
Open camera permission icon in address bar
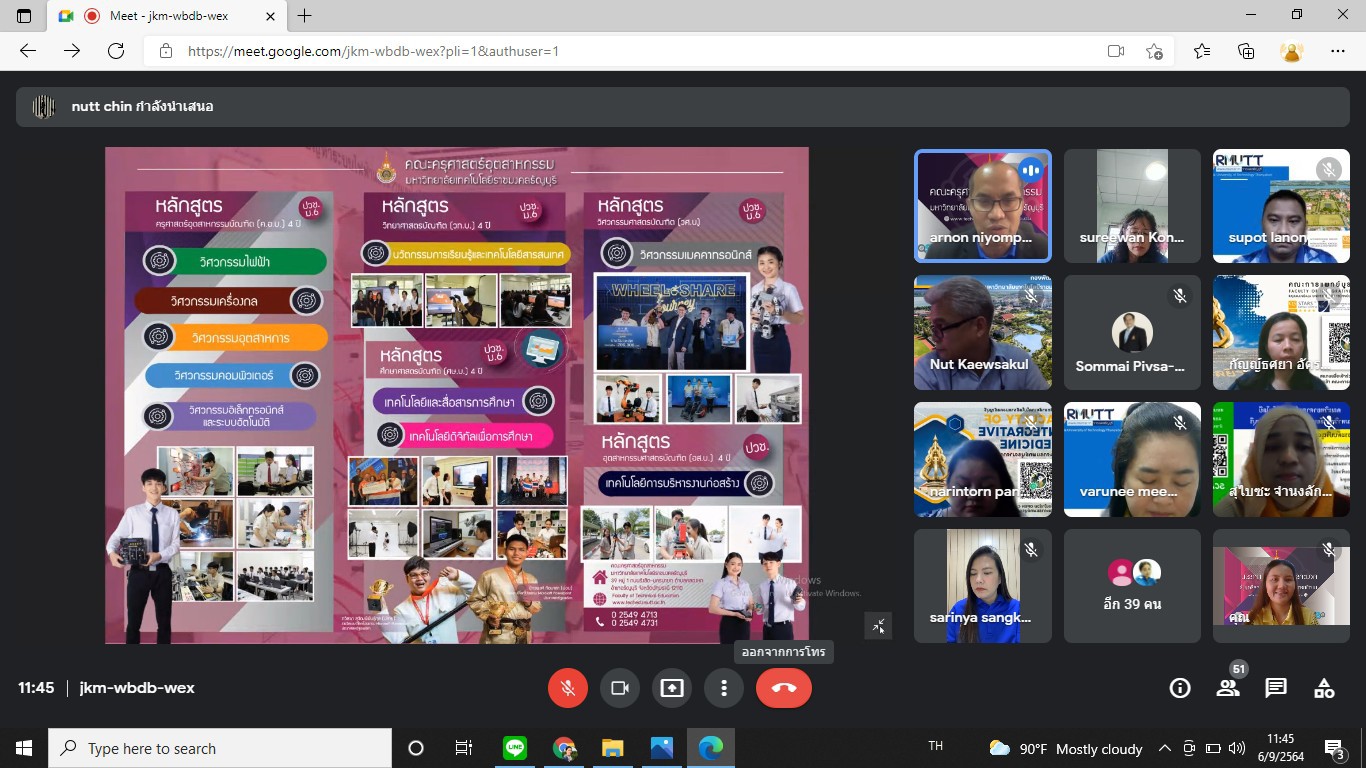[1116, 51]
